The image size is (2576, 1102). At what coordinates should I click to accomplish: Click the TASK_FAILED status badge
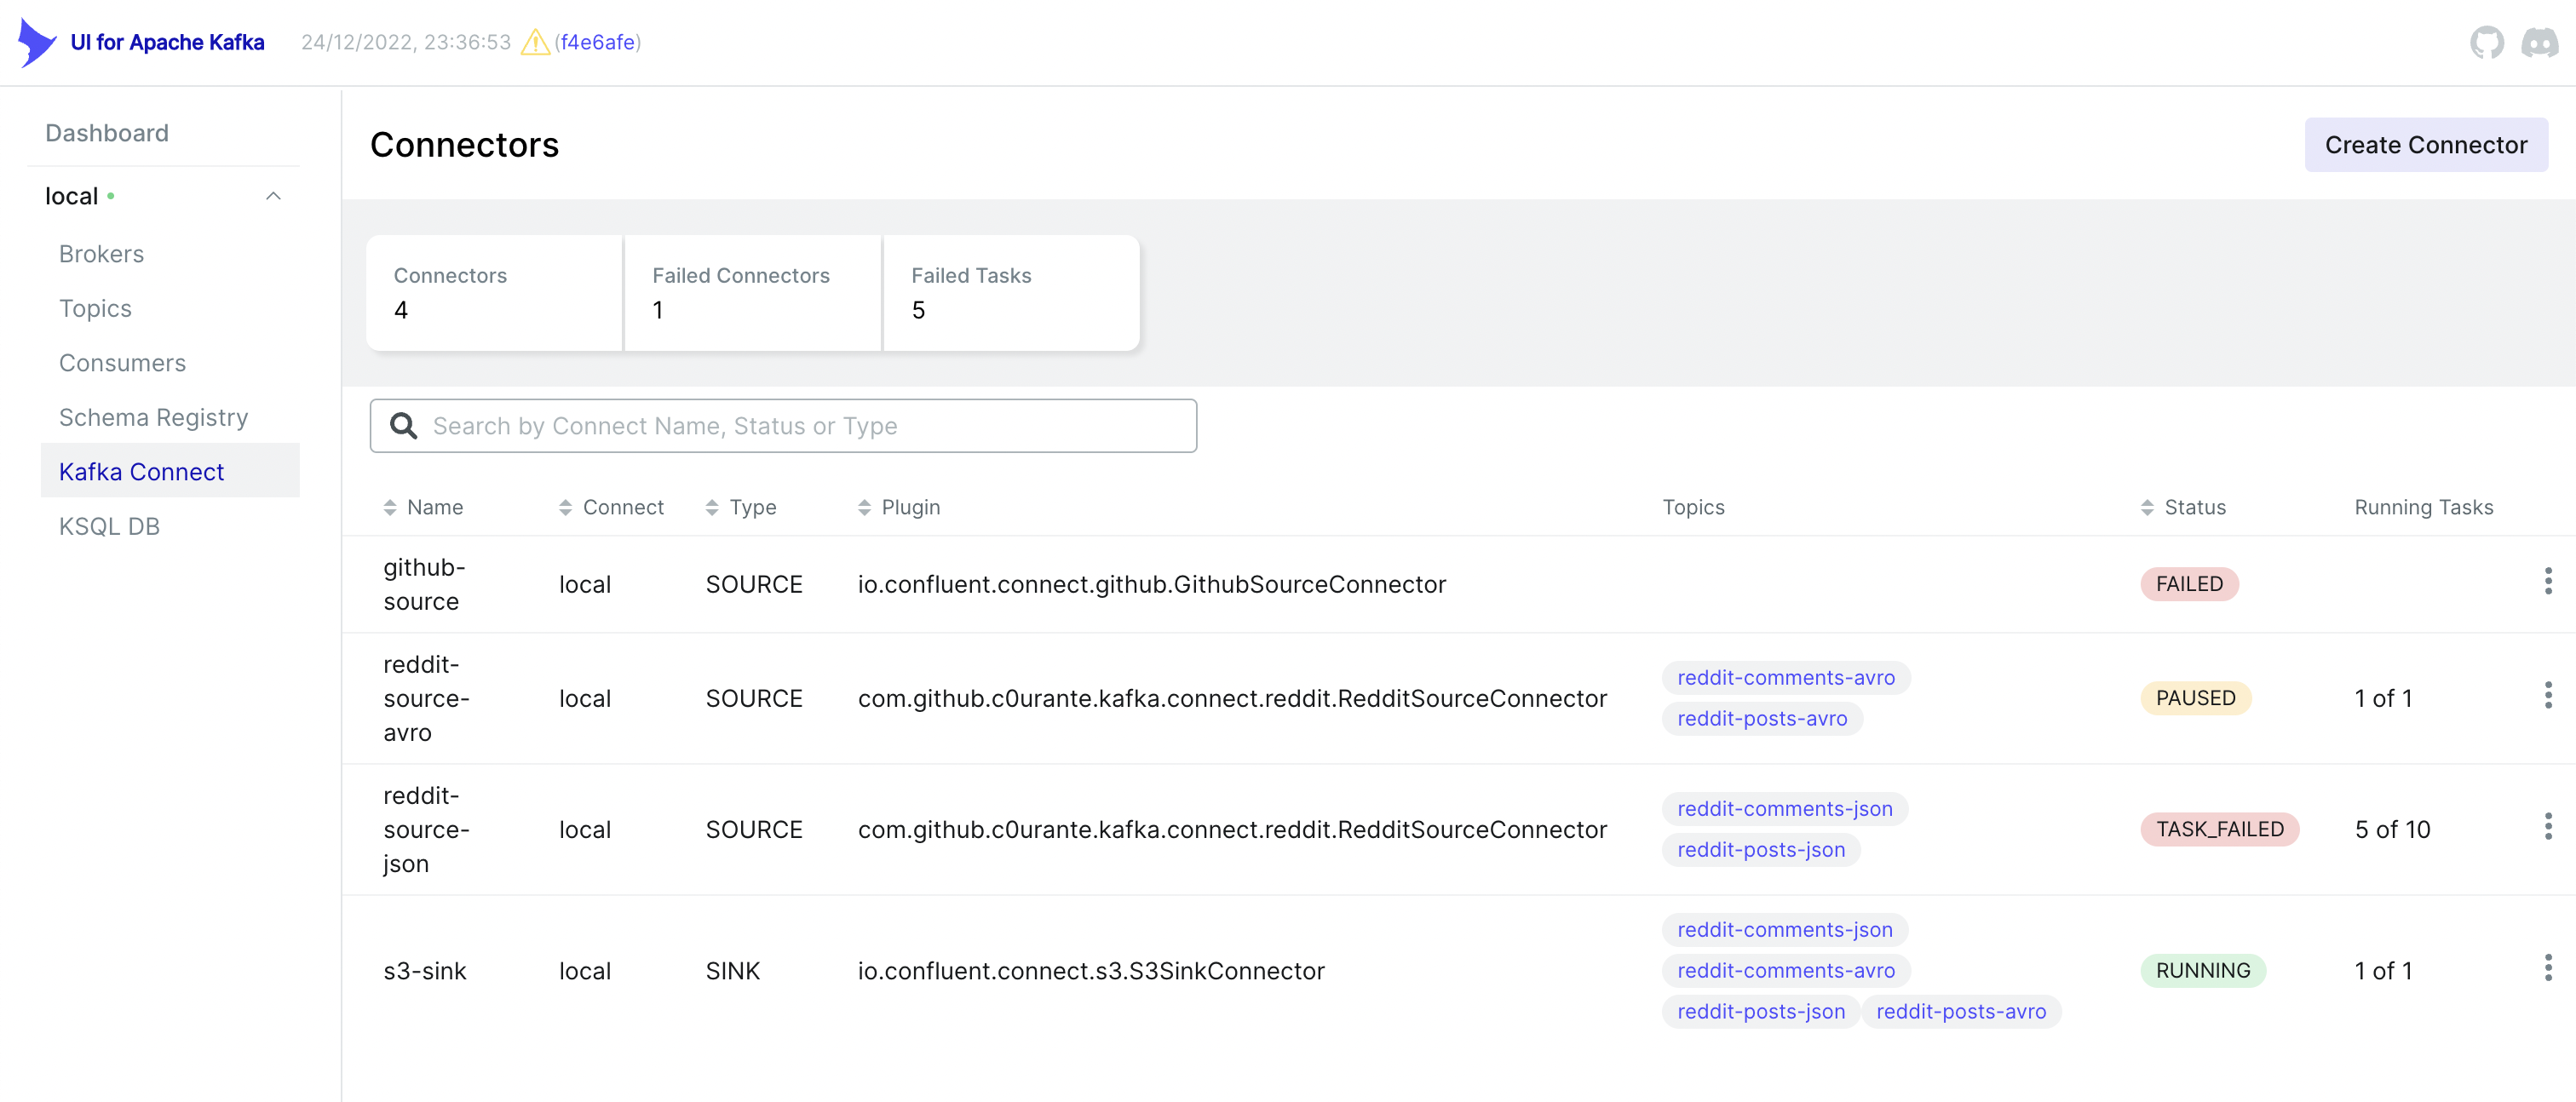point(2219,829)
